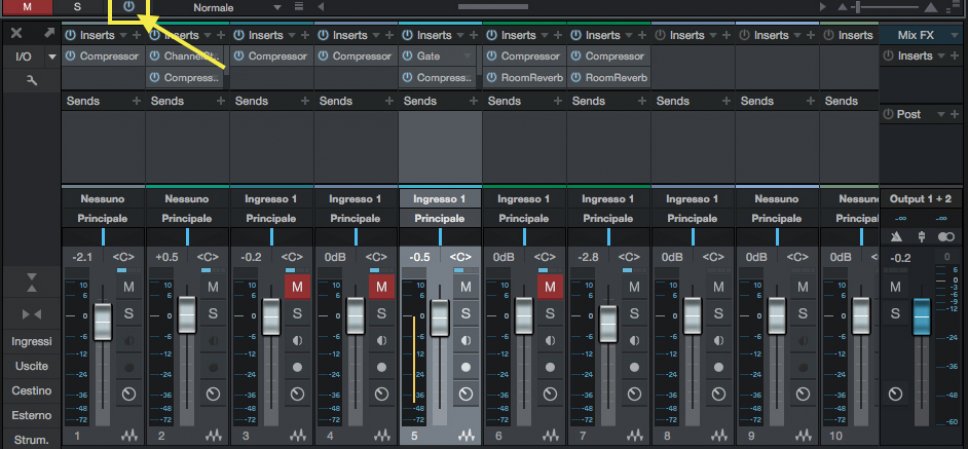The width and height of the screenshot is (968, 449).
Task: Click the S button in the top bar
Action: pos(77,7)
